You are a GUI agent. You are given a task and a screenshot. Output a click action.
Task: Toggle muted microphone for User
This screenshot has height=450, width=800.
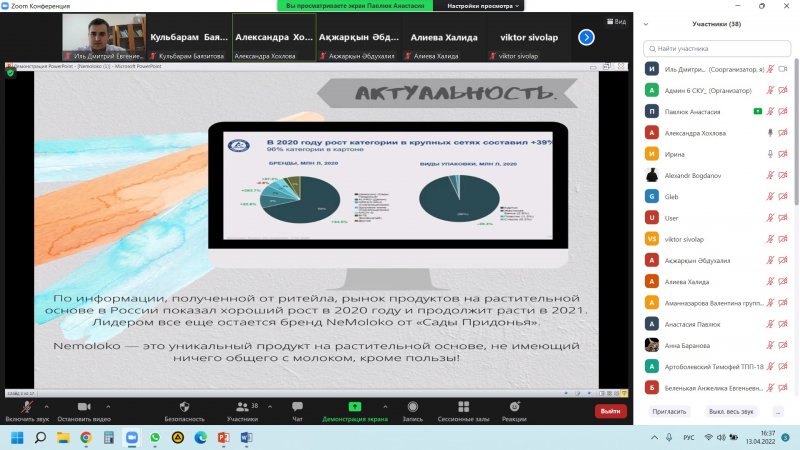coord(770,218)
